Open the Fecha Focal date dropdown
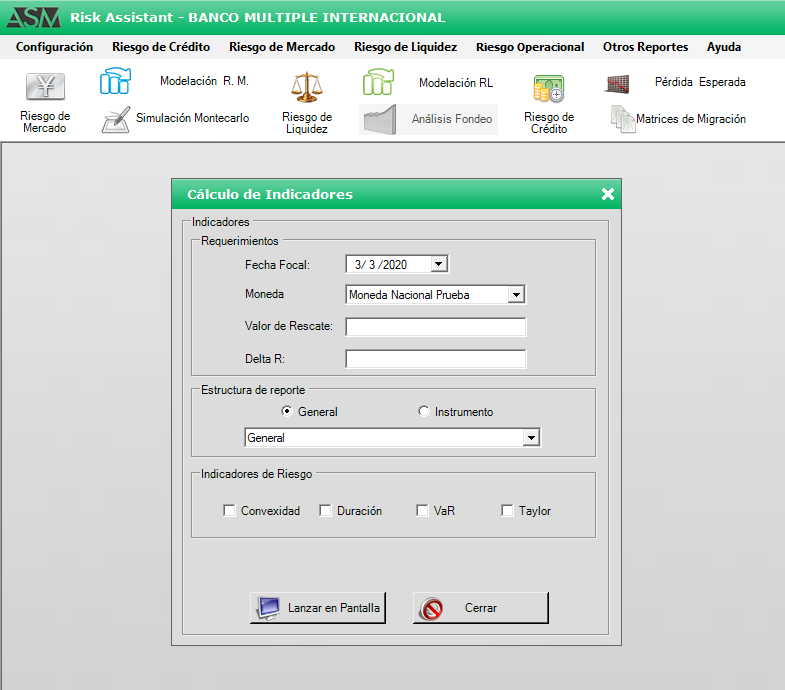Screen dimensions: 785x690 point(438,264)
